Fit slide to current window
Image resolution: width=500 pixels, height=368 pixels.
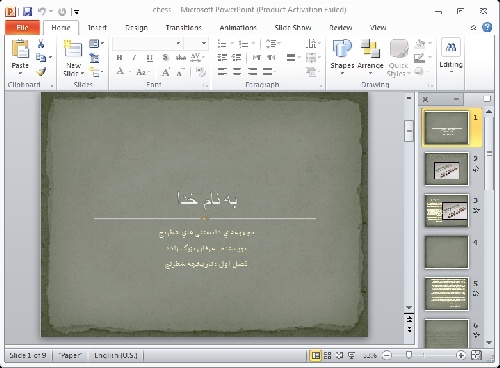(x=476, y=355)
